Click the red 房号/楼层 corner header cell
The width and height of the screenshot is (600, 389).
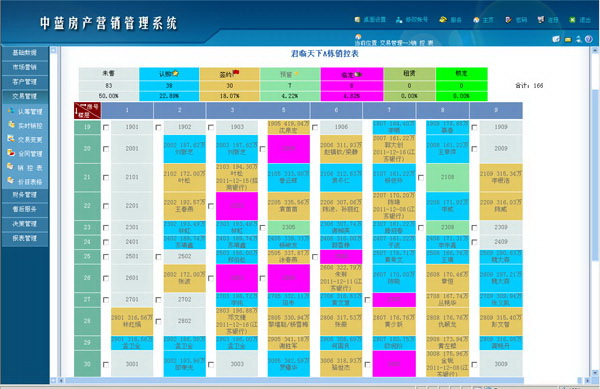[x=88, y=110]
